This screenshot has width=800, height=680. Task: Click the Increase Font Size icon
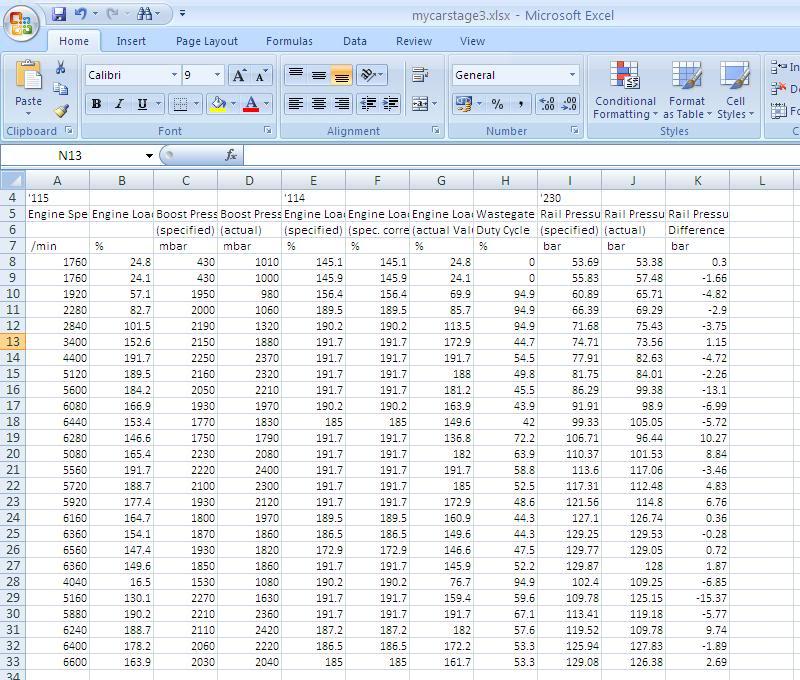[239, 76]
